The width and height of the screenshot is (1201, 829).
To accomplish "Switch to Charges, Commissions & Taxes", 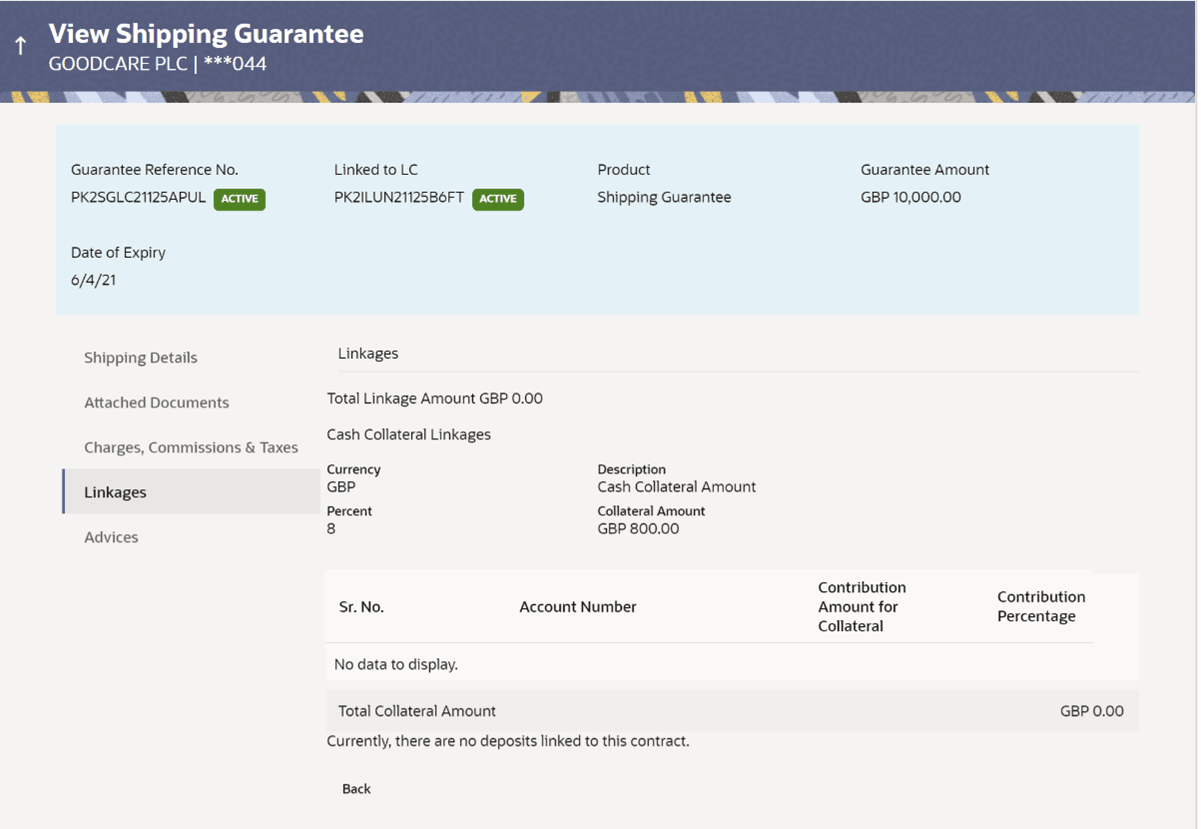I will point(191,447).
